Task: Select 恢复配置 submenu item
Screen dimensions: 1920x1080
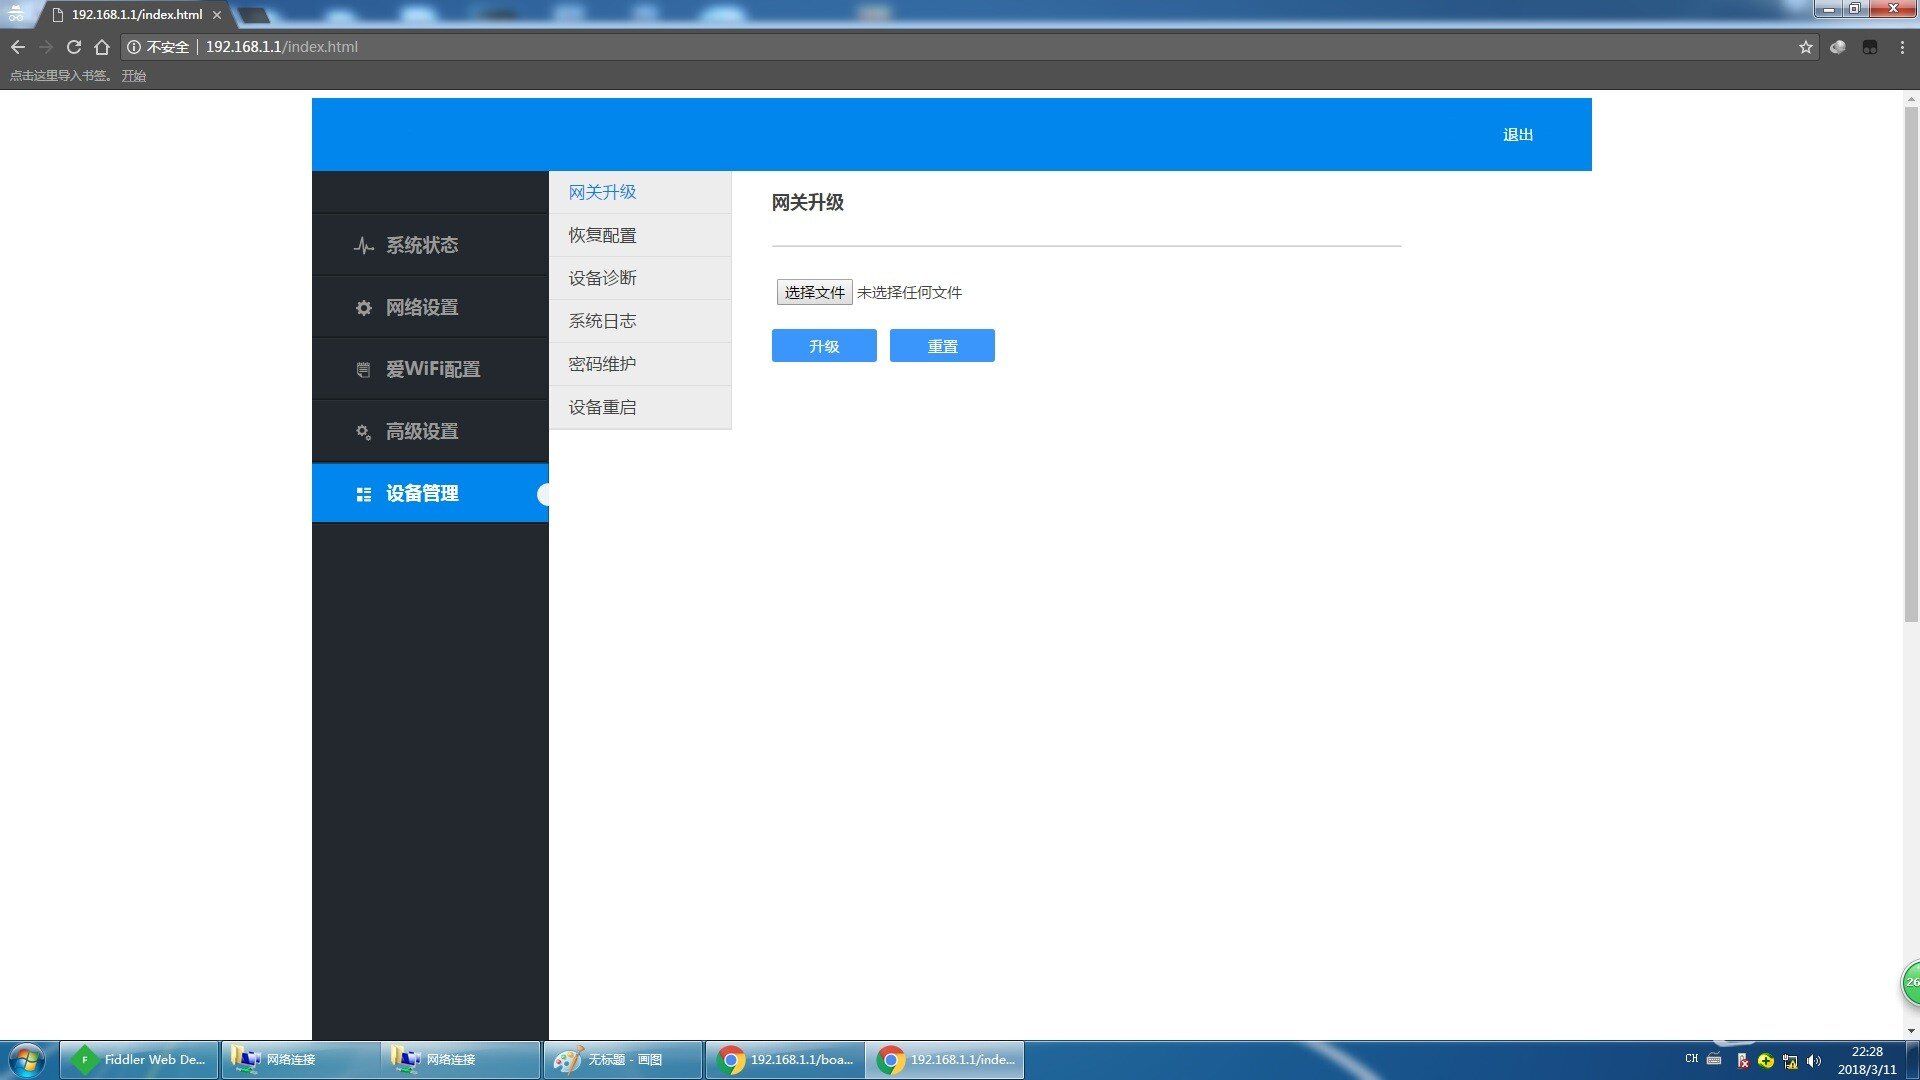Action: (x=640, y=235)
